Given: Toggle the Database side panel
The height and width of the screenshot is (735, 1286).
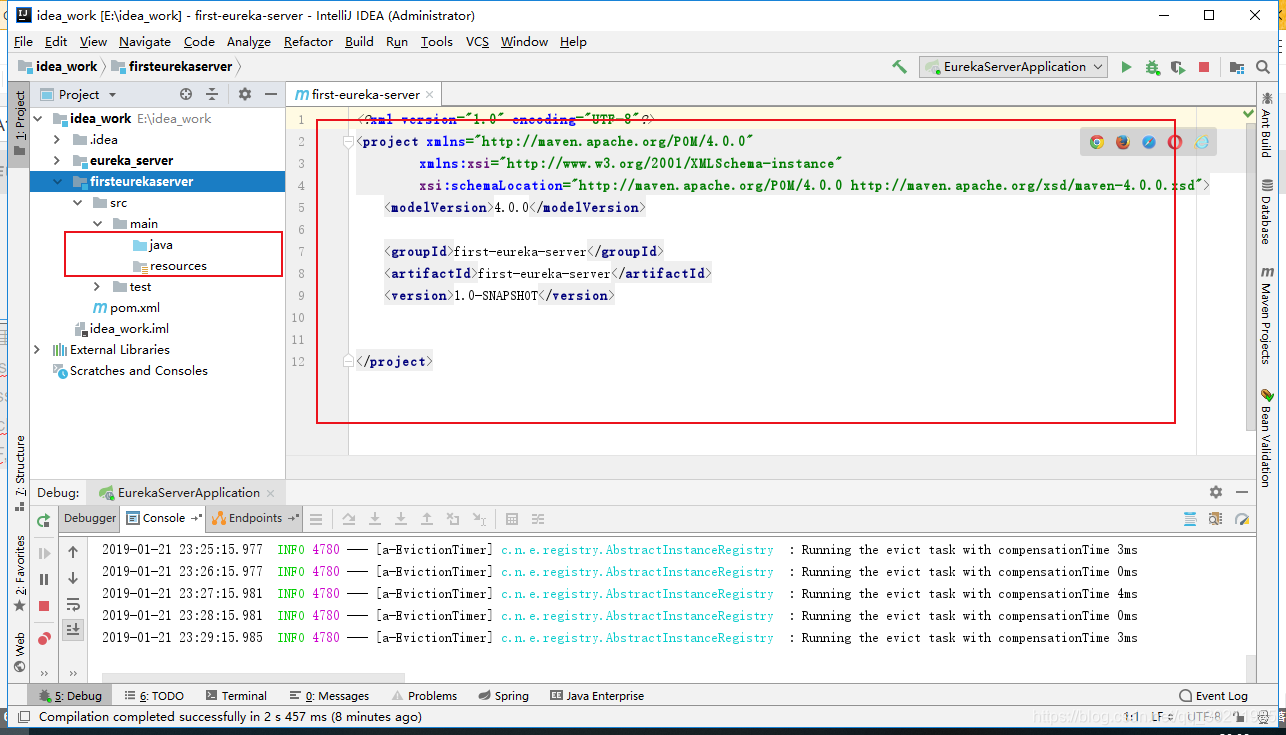Looking at the screenshot, I should (x=1267, y=211).
